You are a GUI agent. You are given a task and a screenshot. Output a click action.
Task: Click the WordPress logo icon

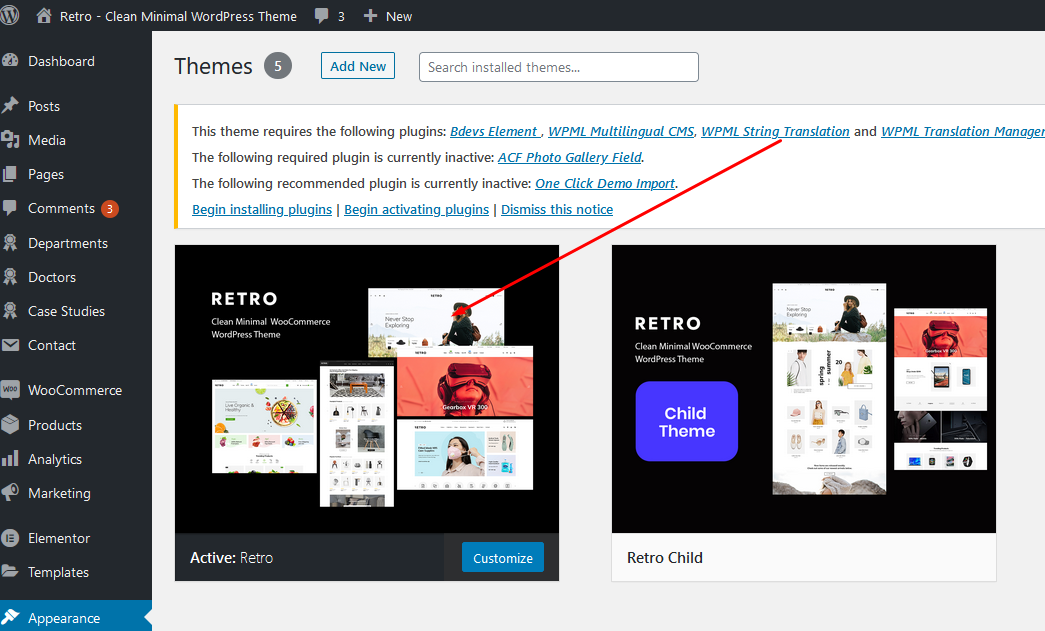(x=9, y=15)
